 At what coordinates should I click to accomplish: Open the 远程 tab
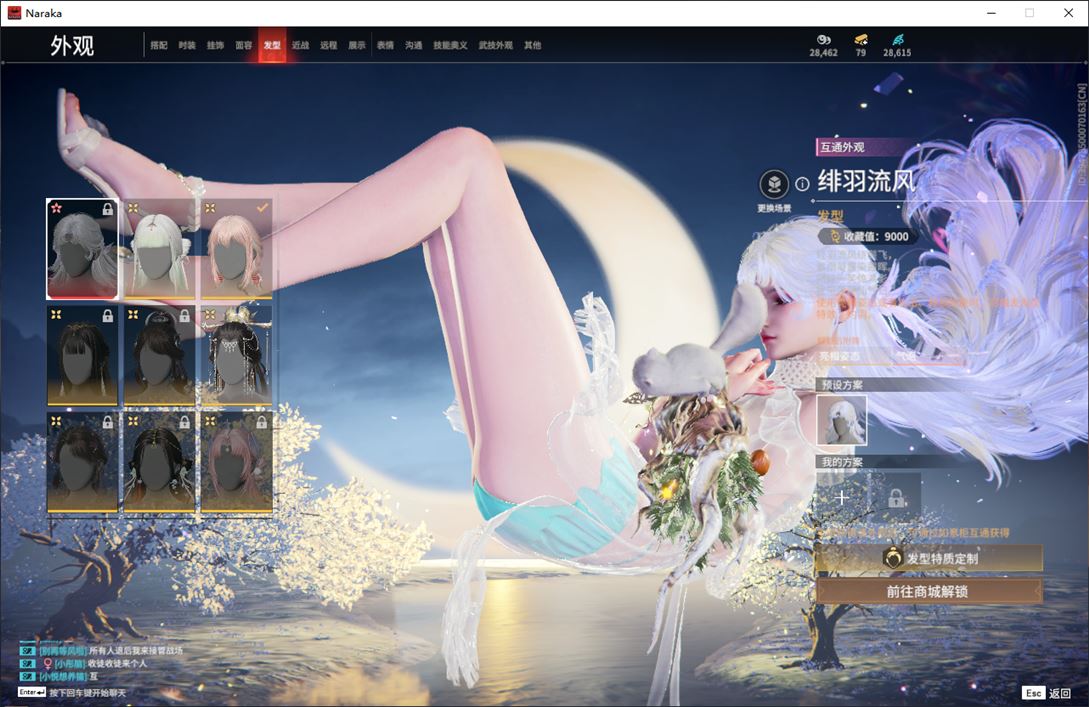(x=329, y=45)
